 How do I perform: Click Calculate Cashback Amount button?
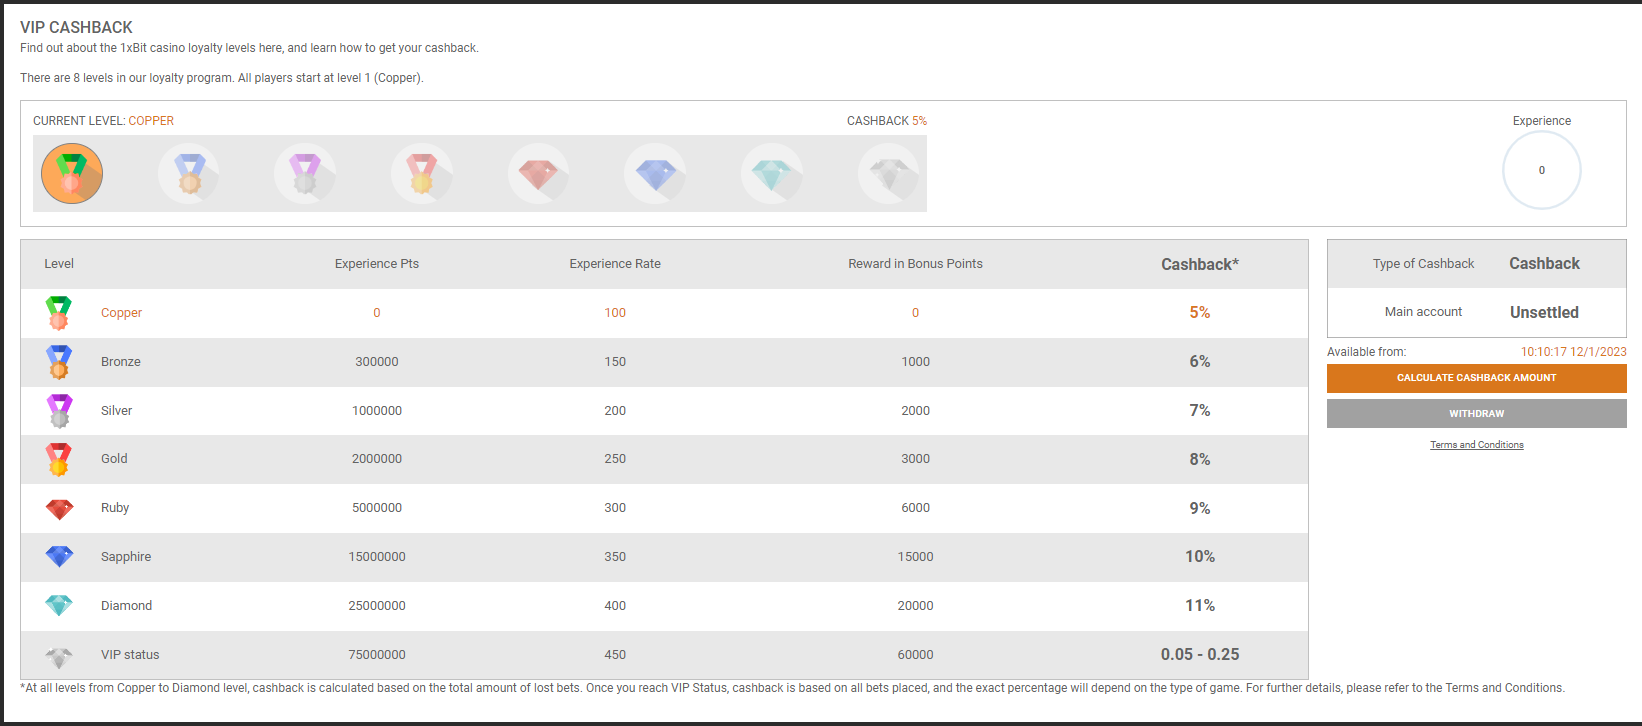click(1476, 378)
